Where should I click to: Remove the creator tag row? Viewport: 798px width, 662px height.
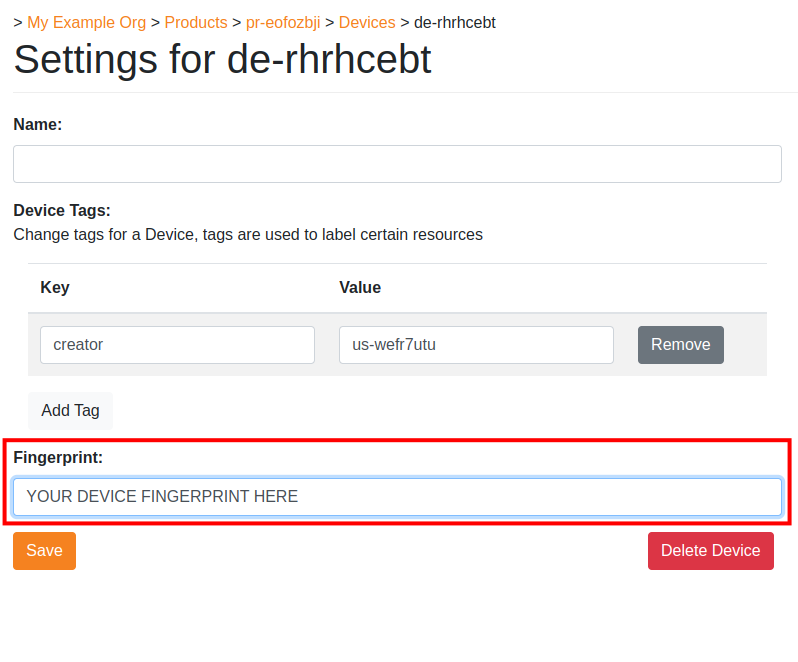[x=680, y=345]
